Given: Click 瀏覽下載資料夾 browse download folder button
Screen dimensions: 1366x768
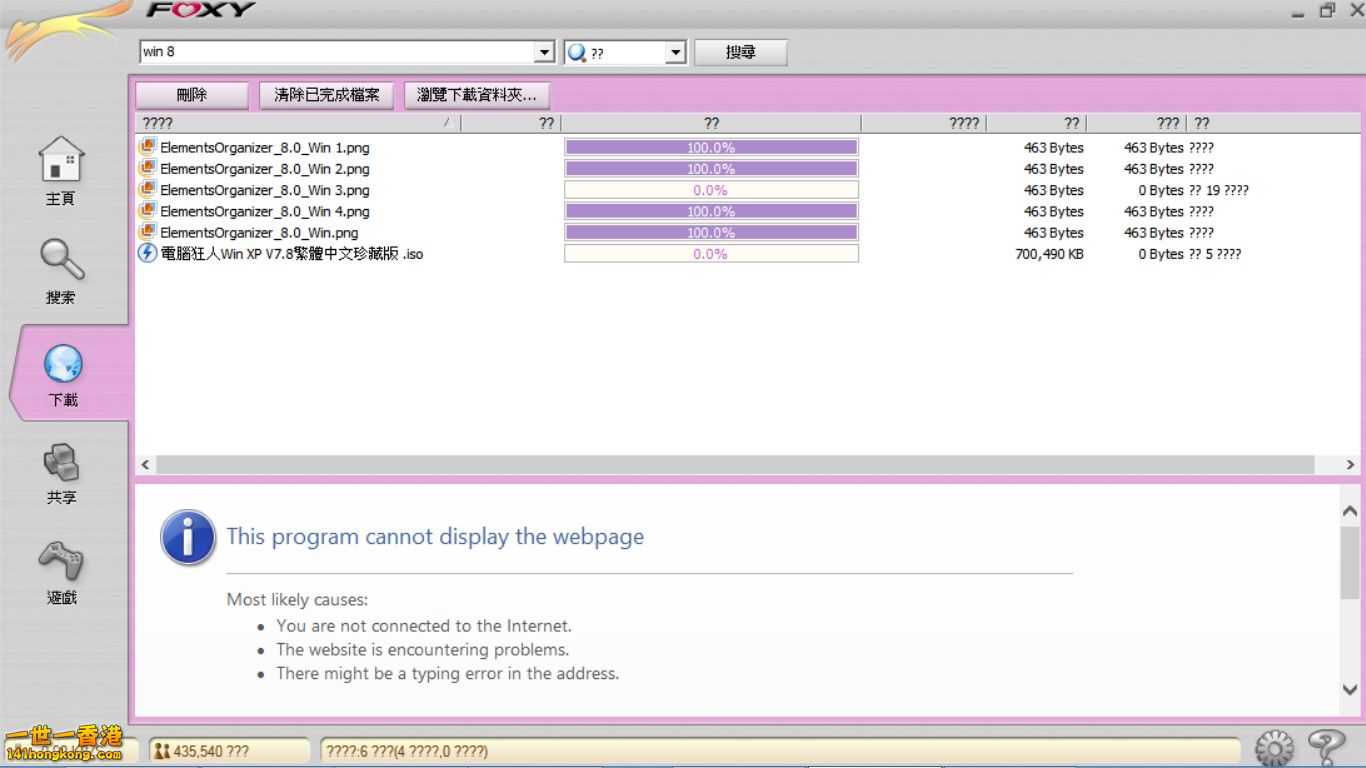Looking at the screenshot, I should [477, 95].
